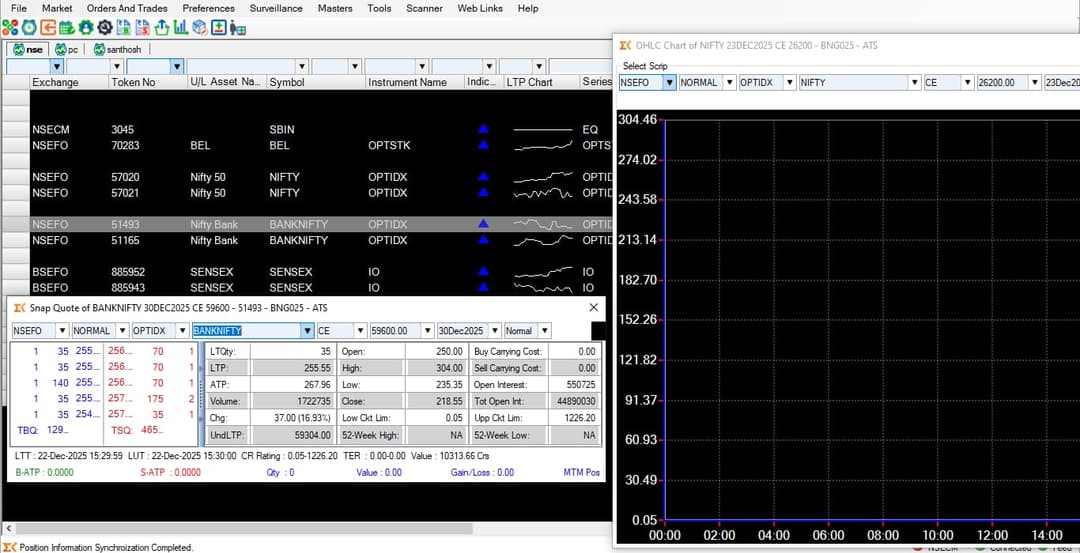Click the blue up-triangle indicator in SBIN row

click(x=483, y=129)
